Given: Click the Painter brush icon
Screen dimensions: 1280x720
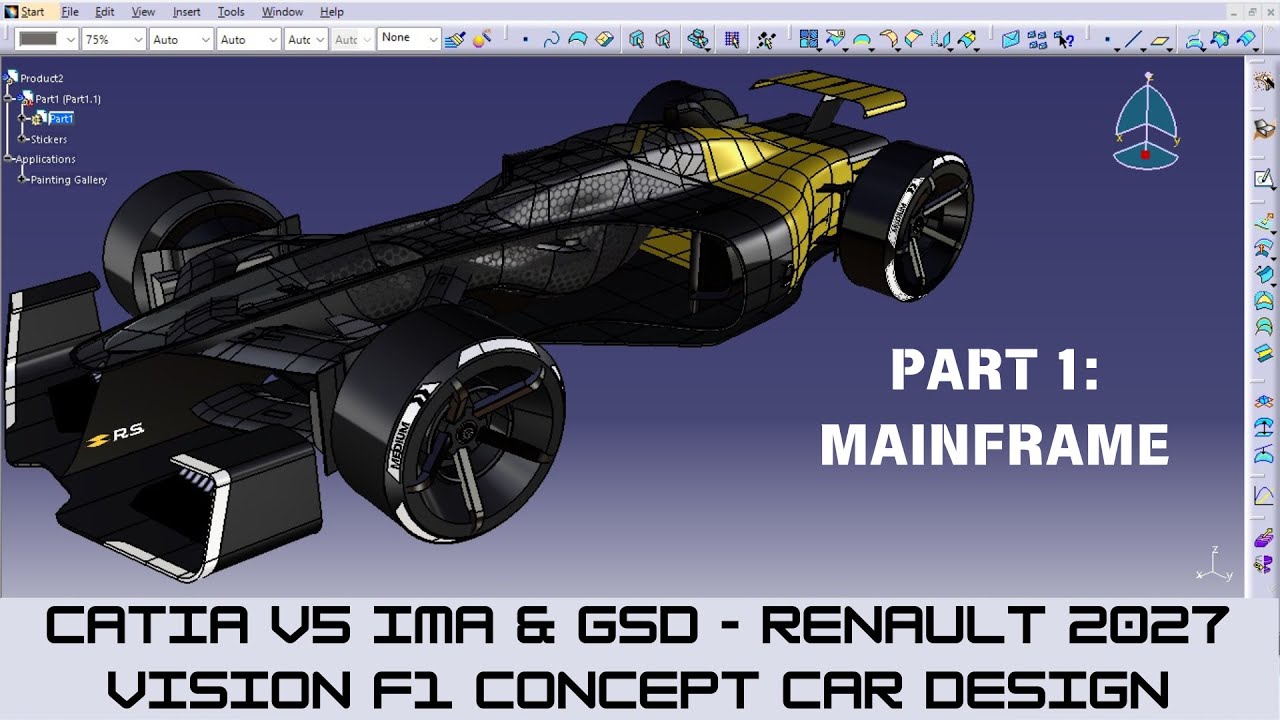Looking at the screenshot, I should pyautogui.click(x=455, y=40).
